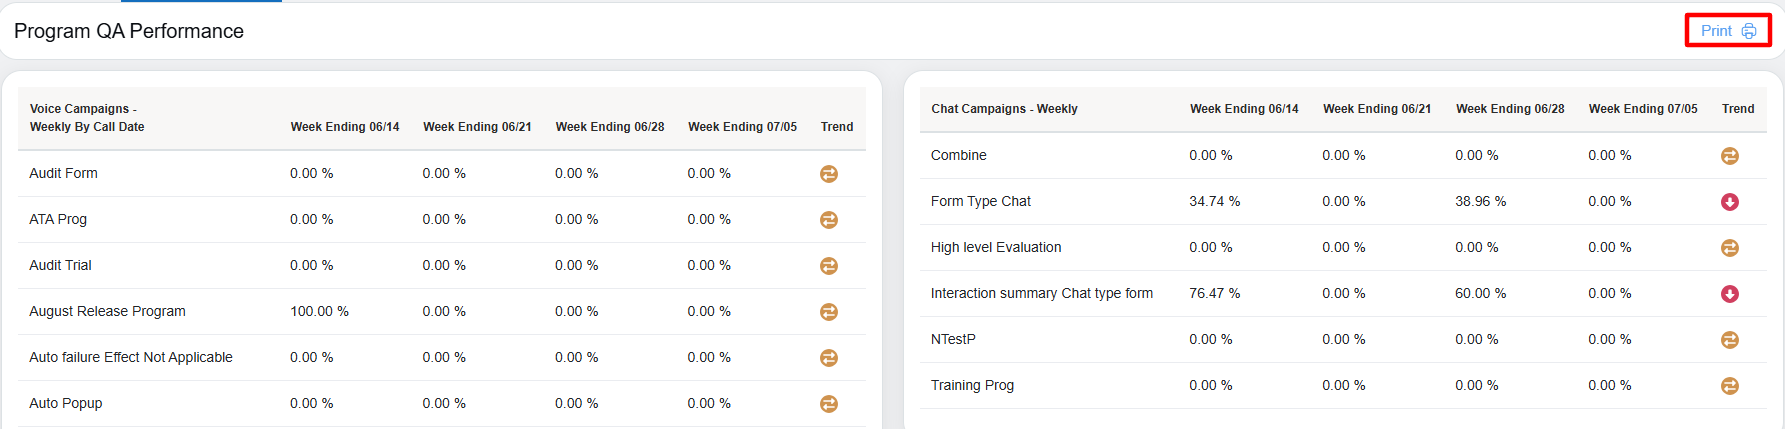Click the 76.47 % Interaction summary value

[x=1214, y=293]
